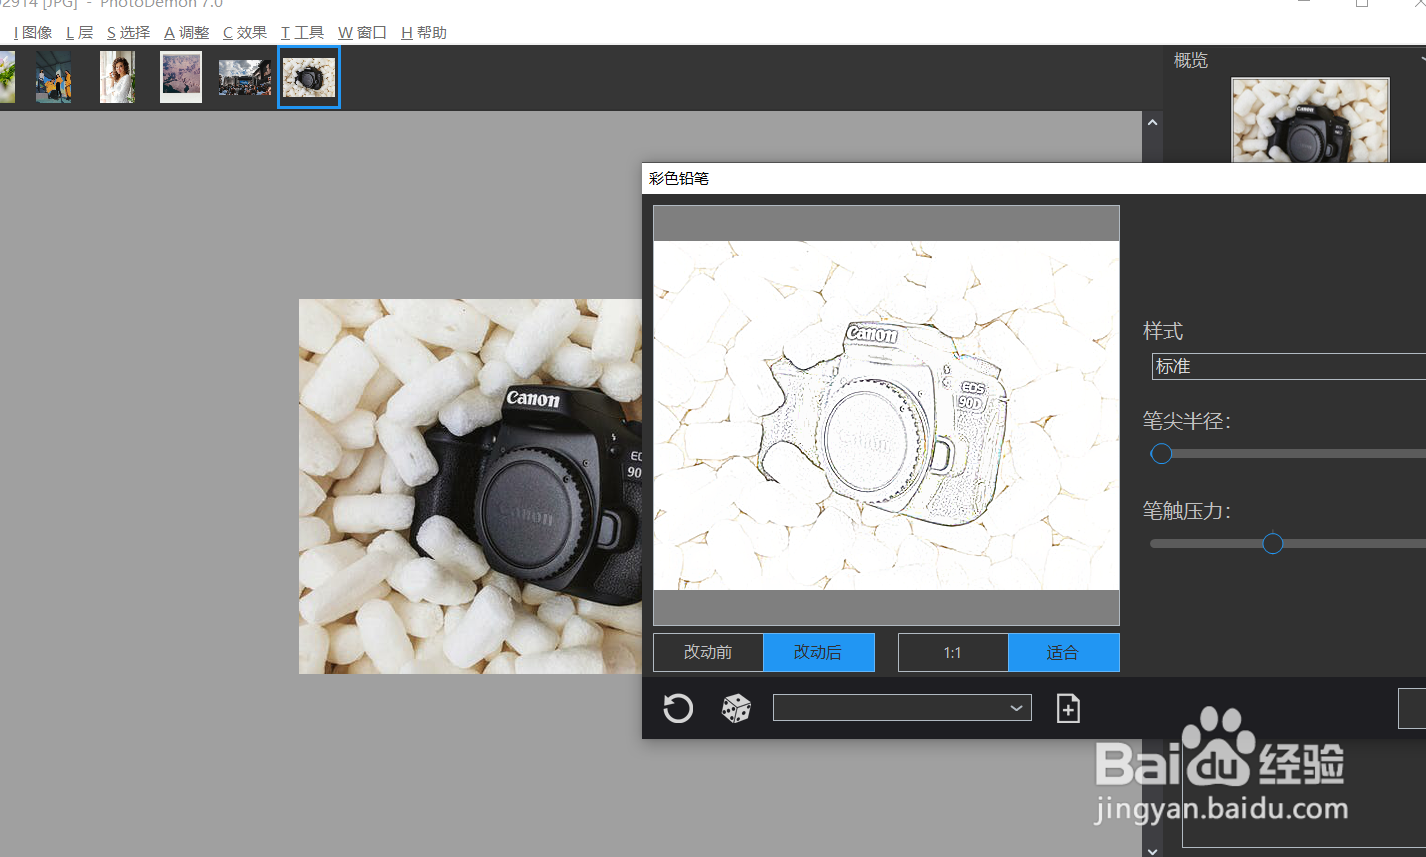1426x857 pixels.
Task: Set preview zoom to 1:1
Action: click(x=952, y=653)
